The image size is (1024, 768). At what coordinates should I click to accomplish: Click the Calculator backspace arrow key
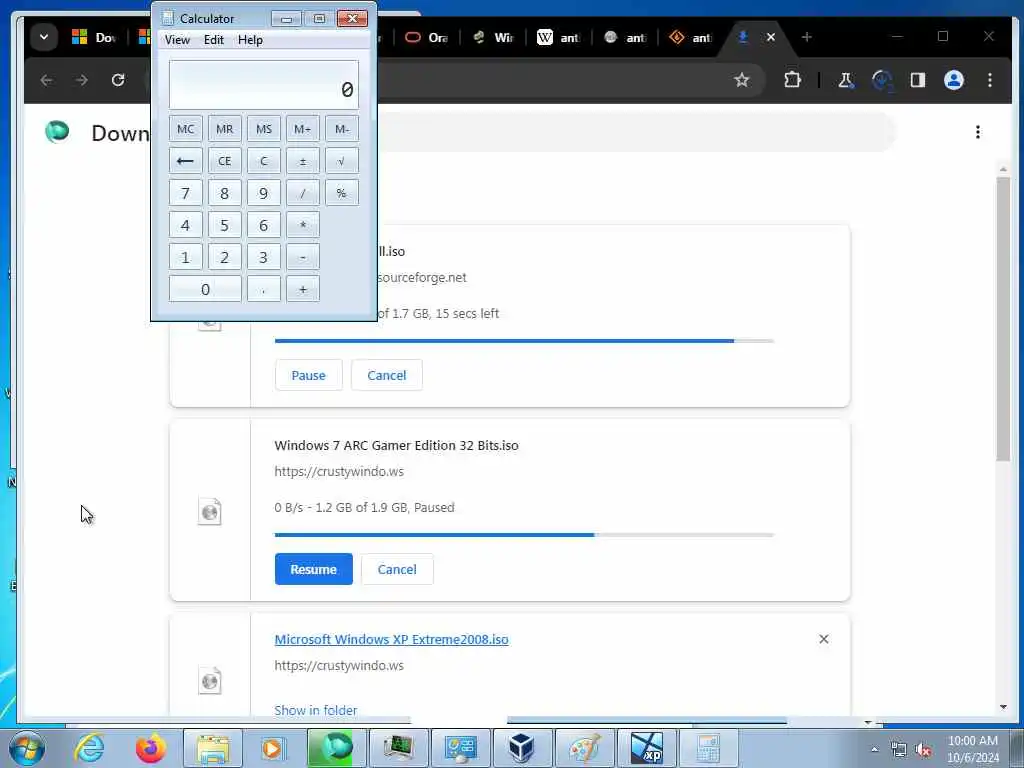point(185,161)
